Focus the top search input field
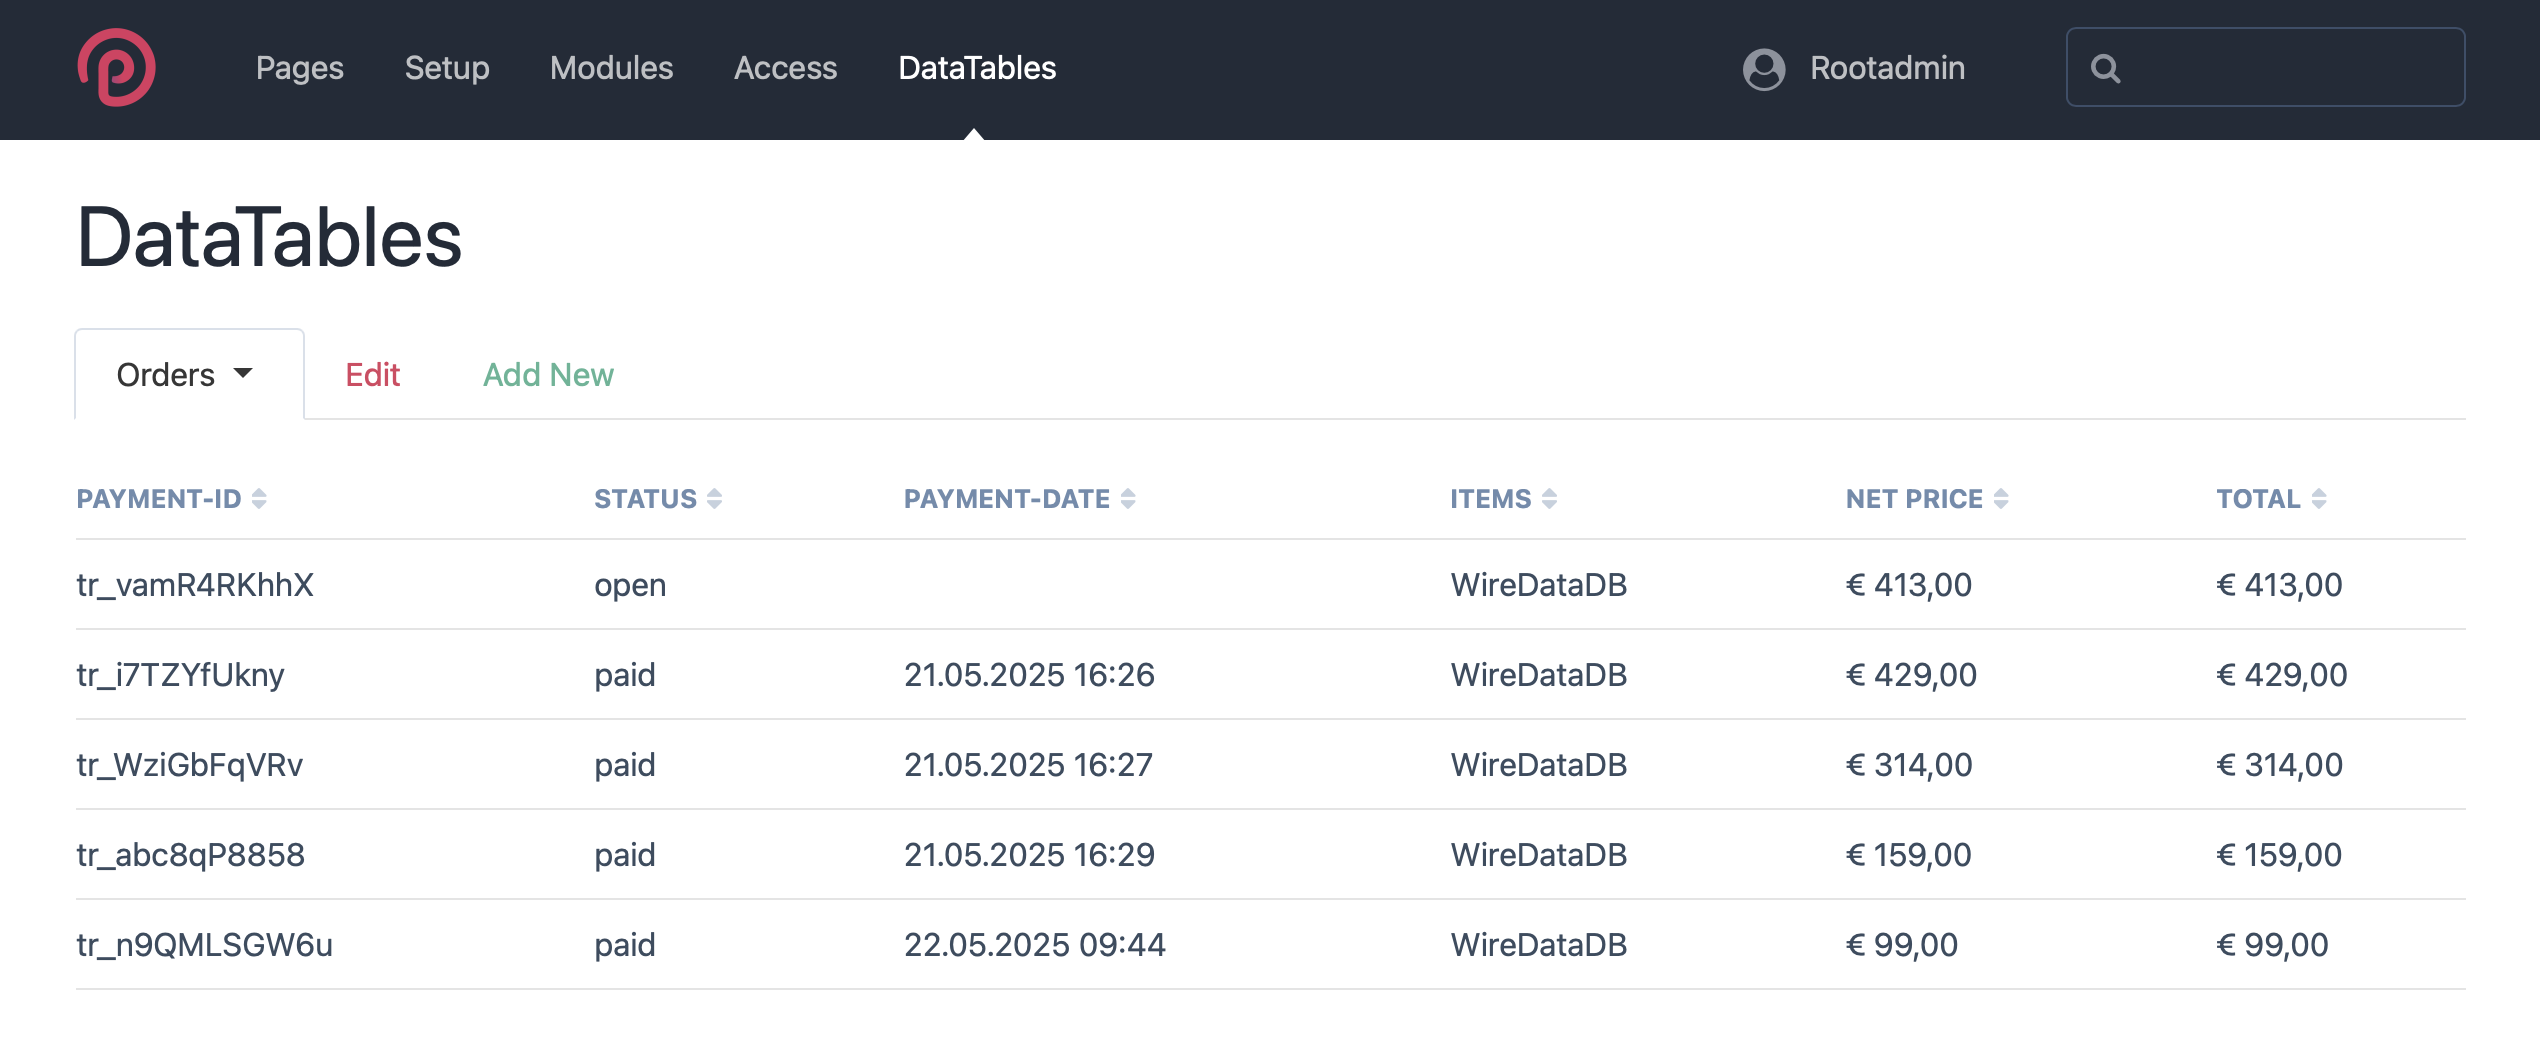 tap(2265, 67)
